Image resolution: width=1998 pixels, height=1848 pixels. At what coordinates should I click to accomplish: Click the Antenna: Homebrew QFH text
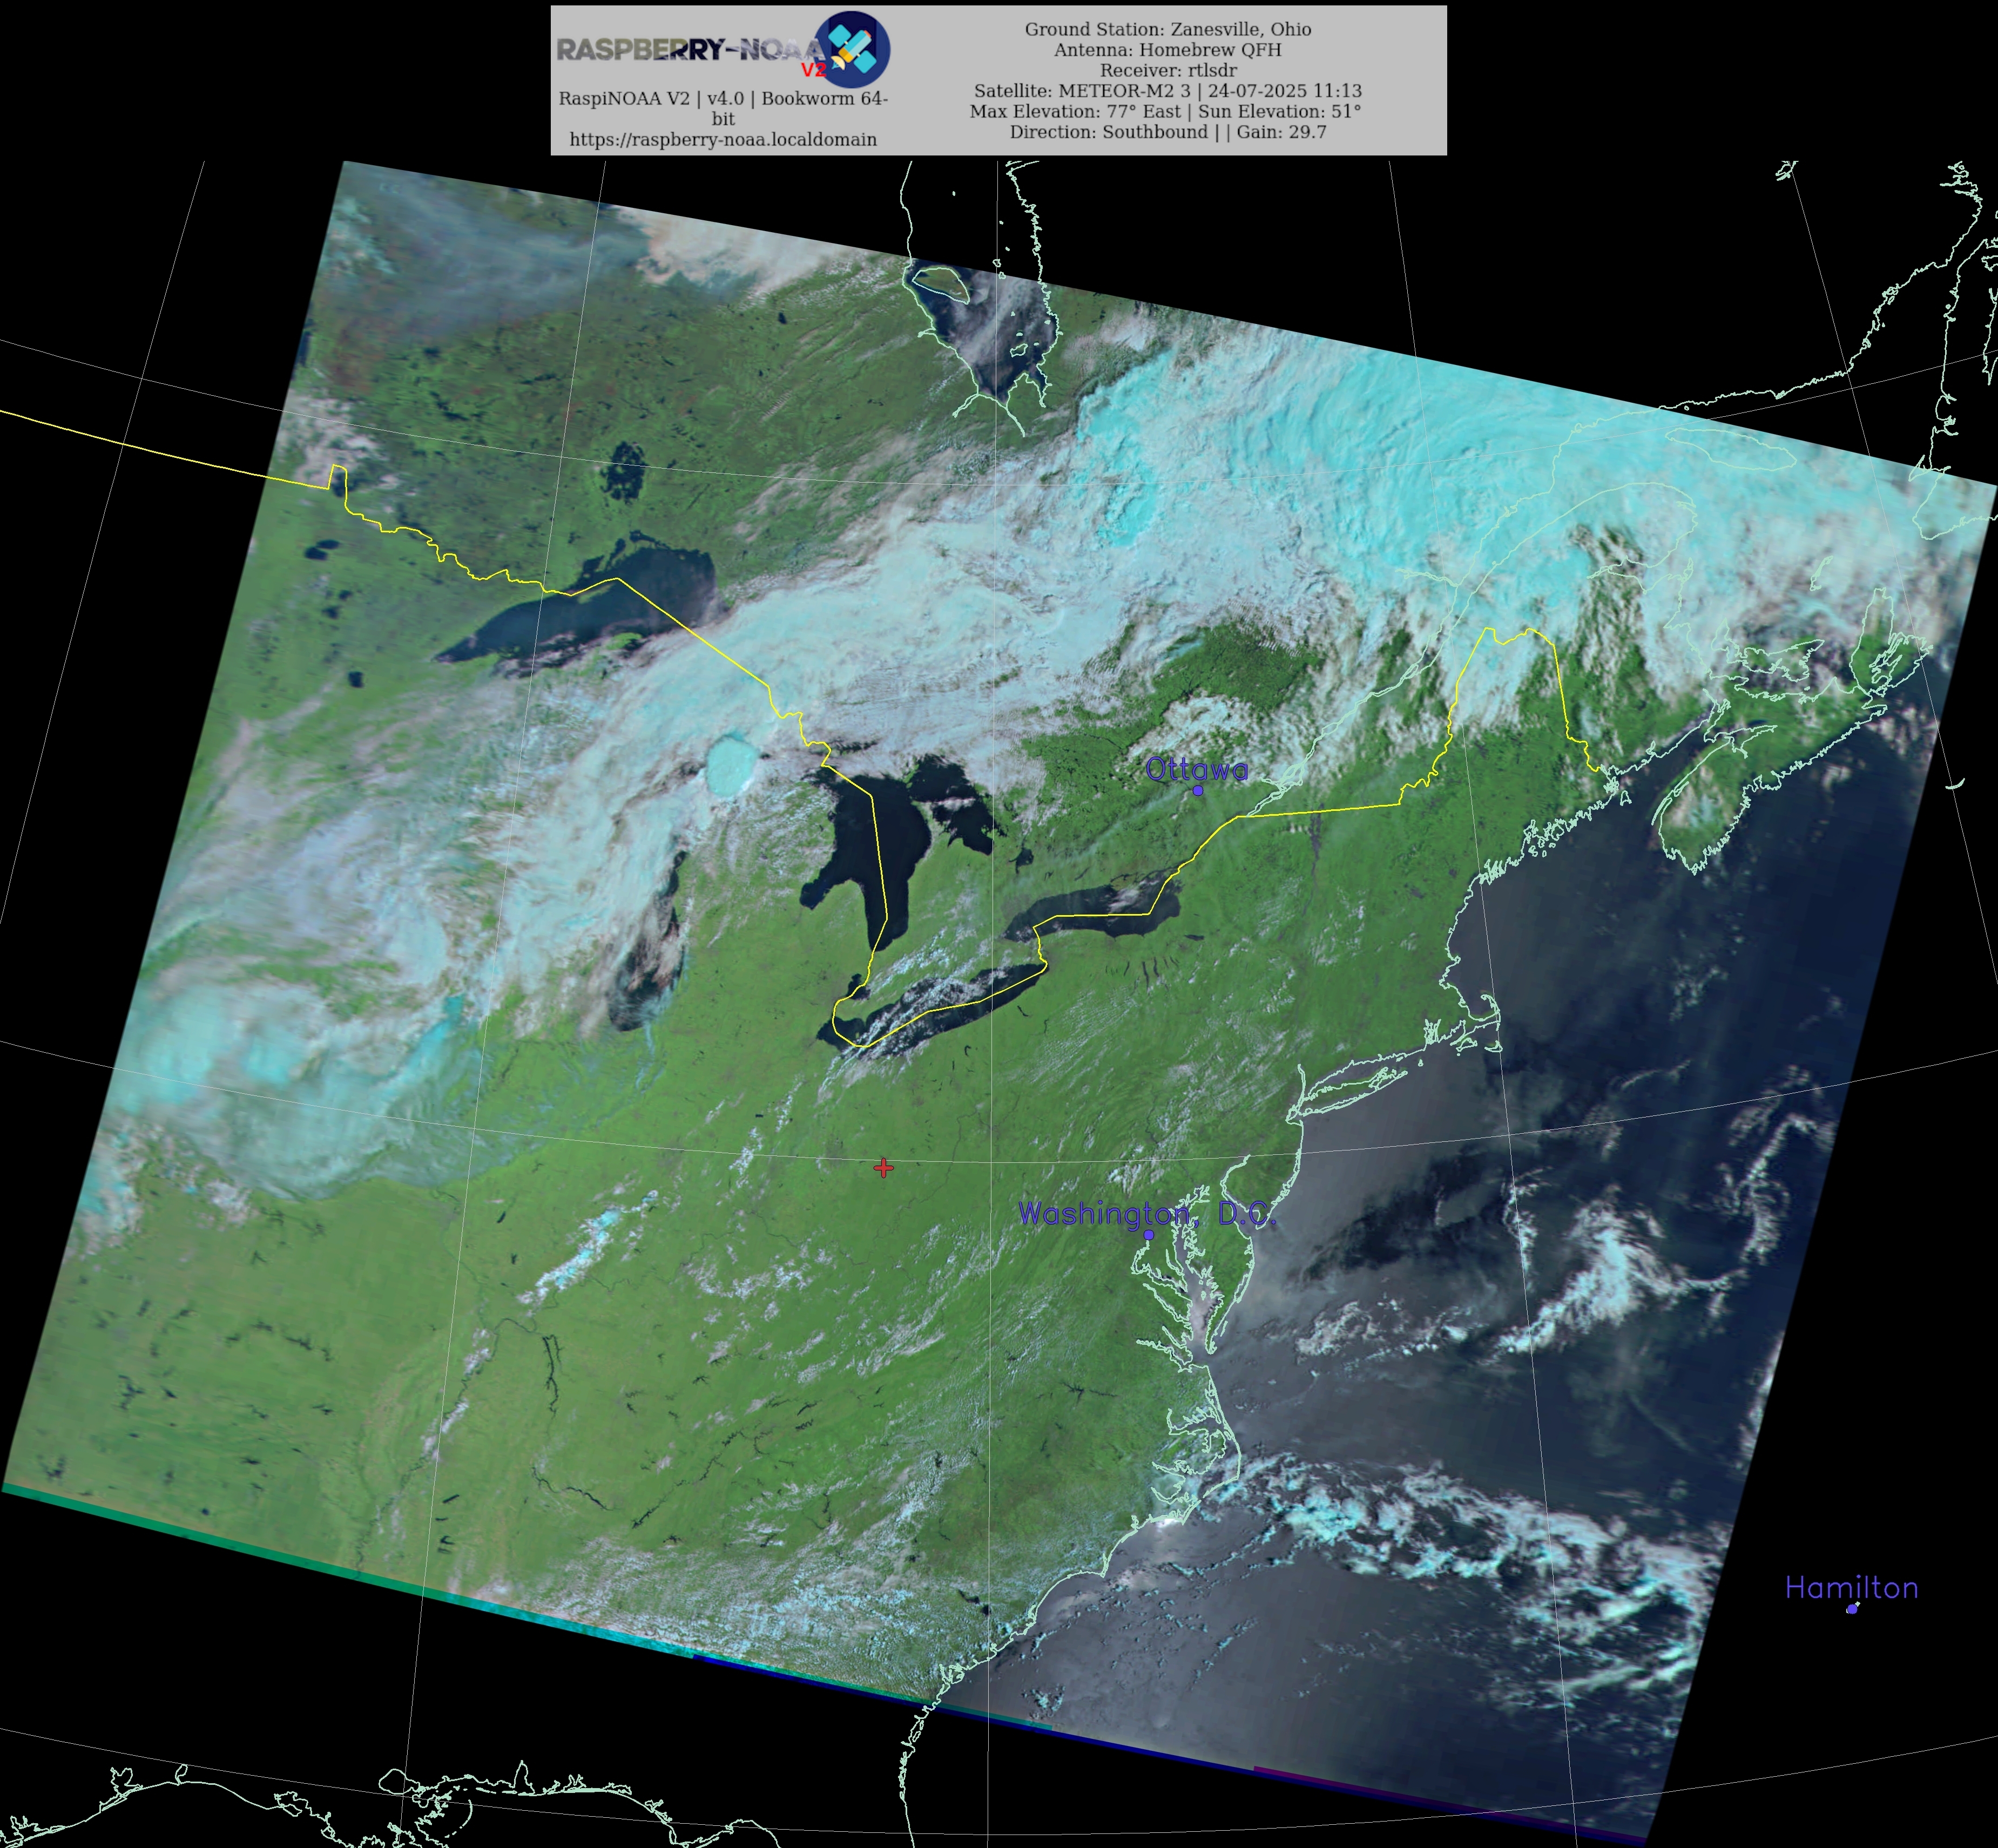1167,49
